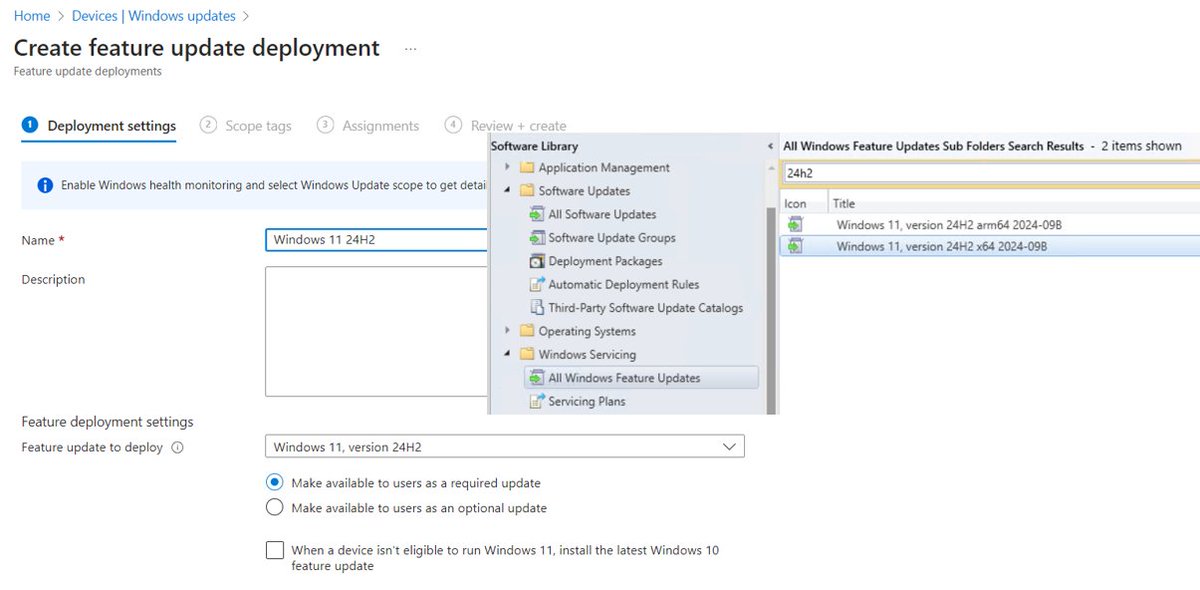Screen dimensions: 1200x590
Task: Select Servicing Plans in the tree
Action: [587, 401]
